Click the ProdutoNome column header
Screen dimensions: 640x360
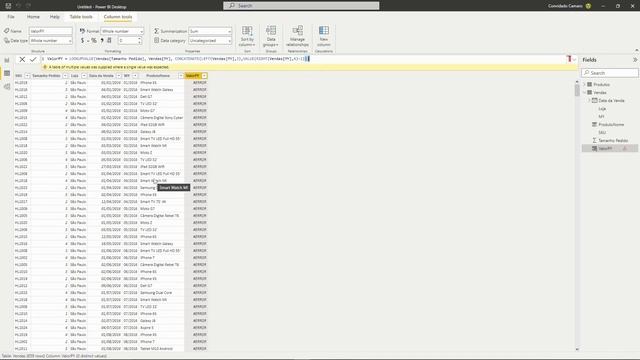tap(158, 76)
